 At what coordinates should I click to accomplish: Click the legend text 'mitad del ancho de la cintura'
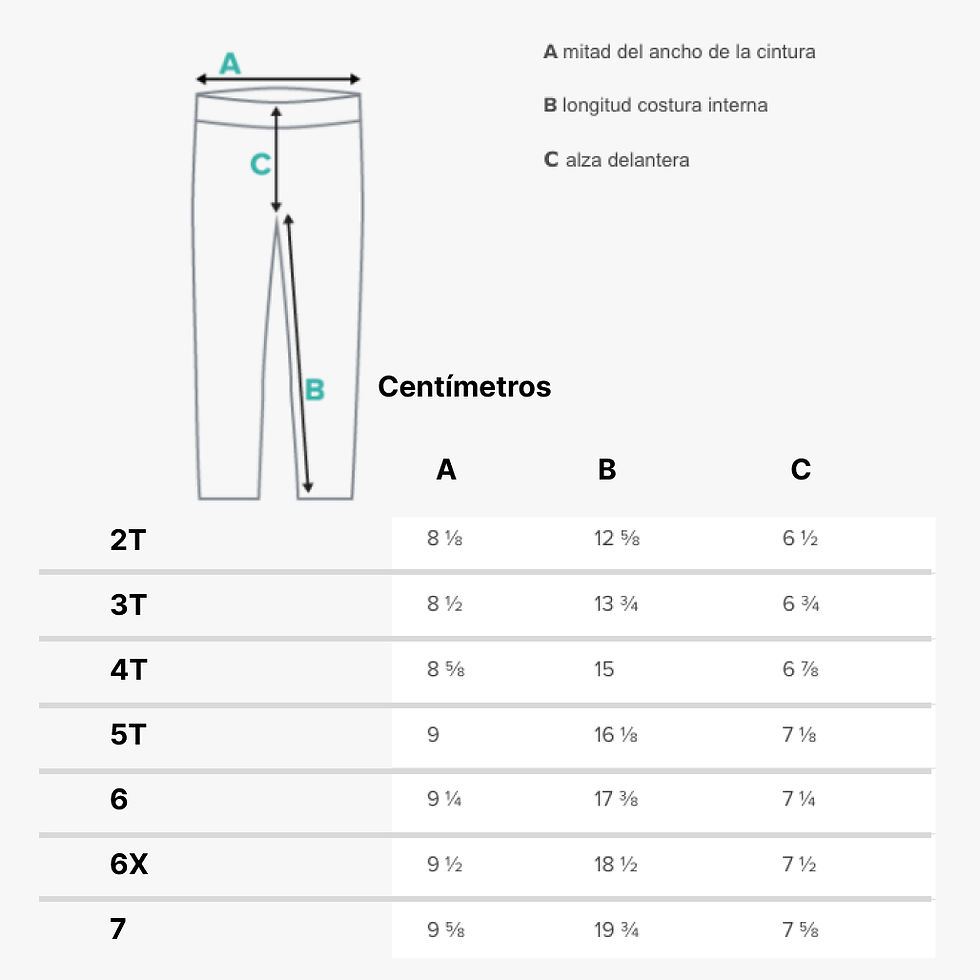(689, 52)
